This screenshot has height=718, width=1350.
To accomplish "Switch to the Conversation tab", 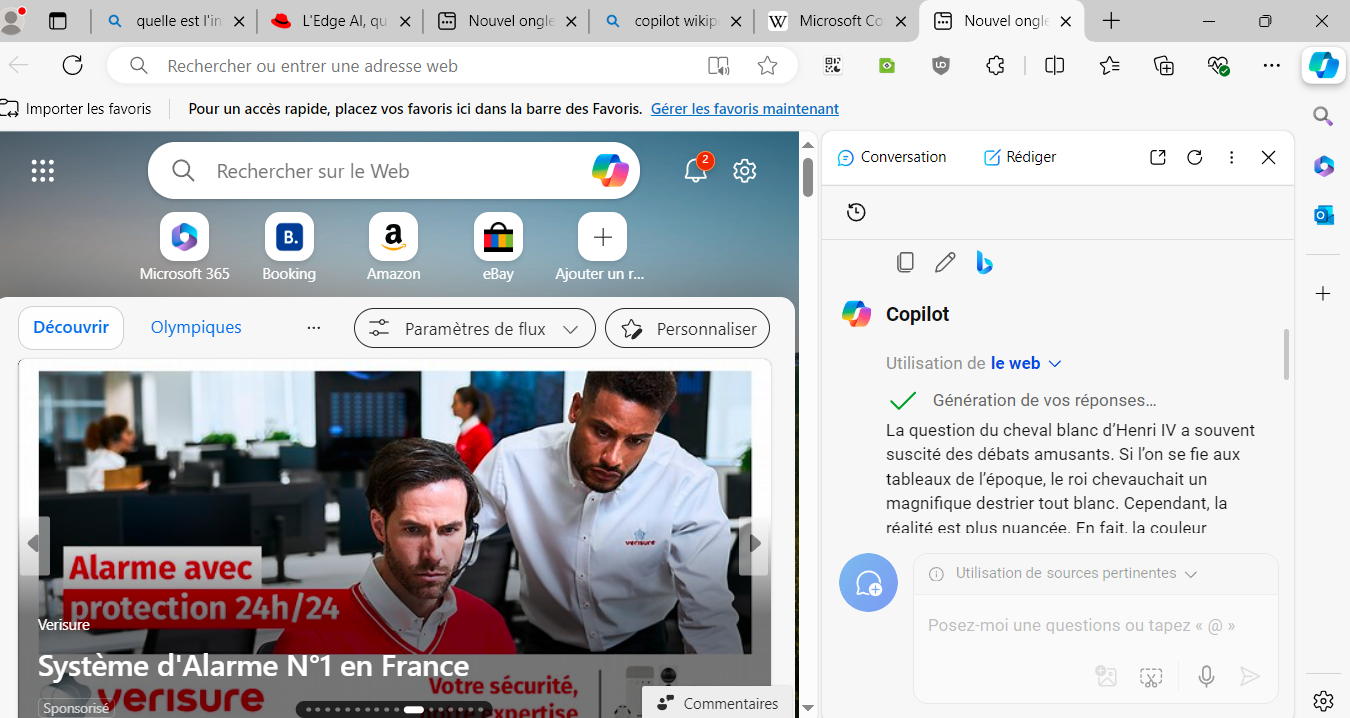I will [892, 157].
